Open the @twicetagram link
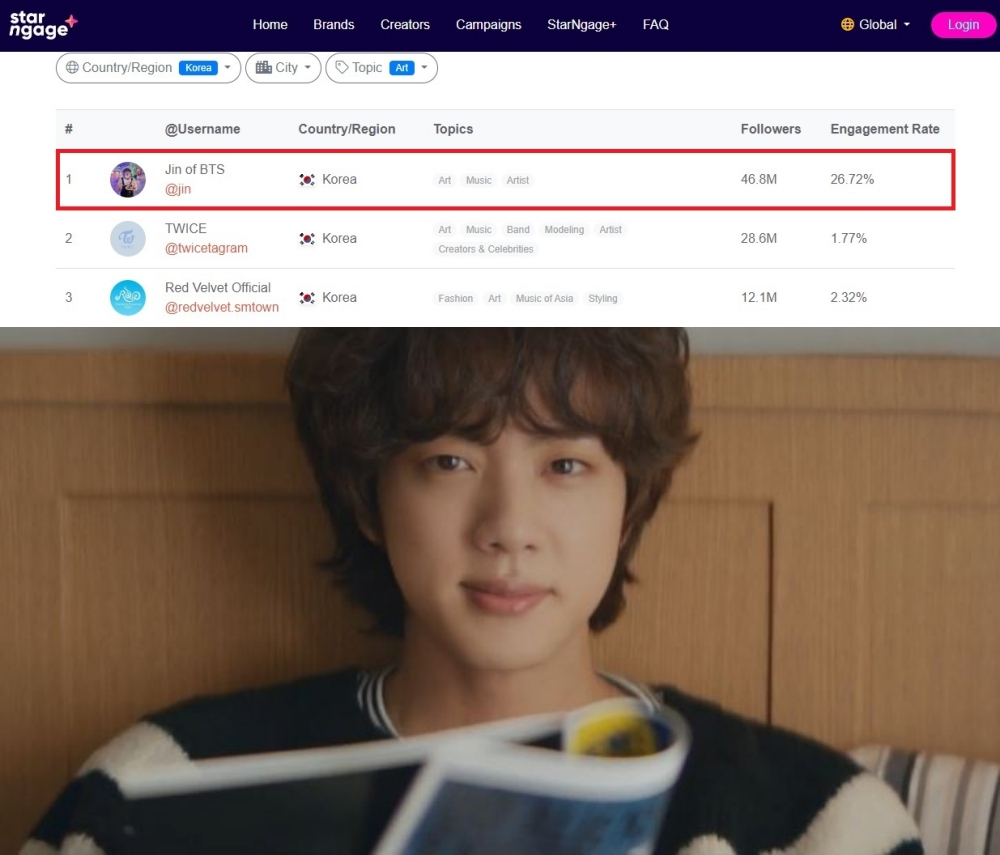Viewport: 1000px width, 855px height. pos(206,248)
